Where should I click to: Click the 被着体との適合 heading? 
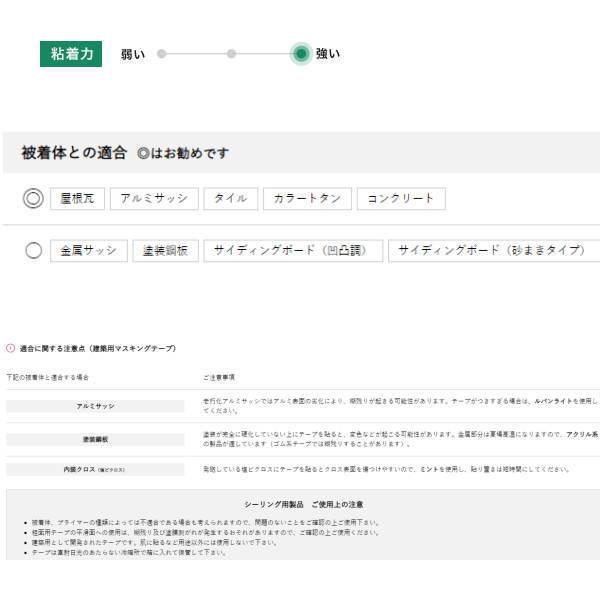coord(74,153)
